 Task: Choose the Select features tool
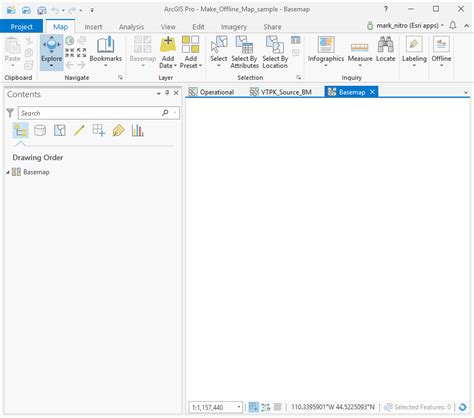point(219,51)
